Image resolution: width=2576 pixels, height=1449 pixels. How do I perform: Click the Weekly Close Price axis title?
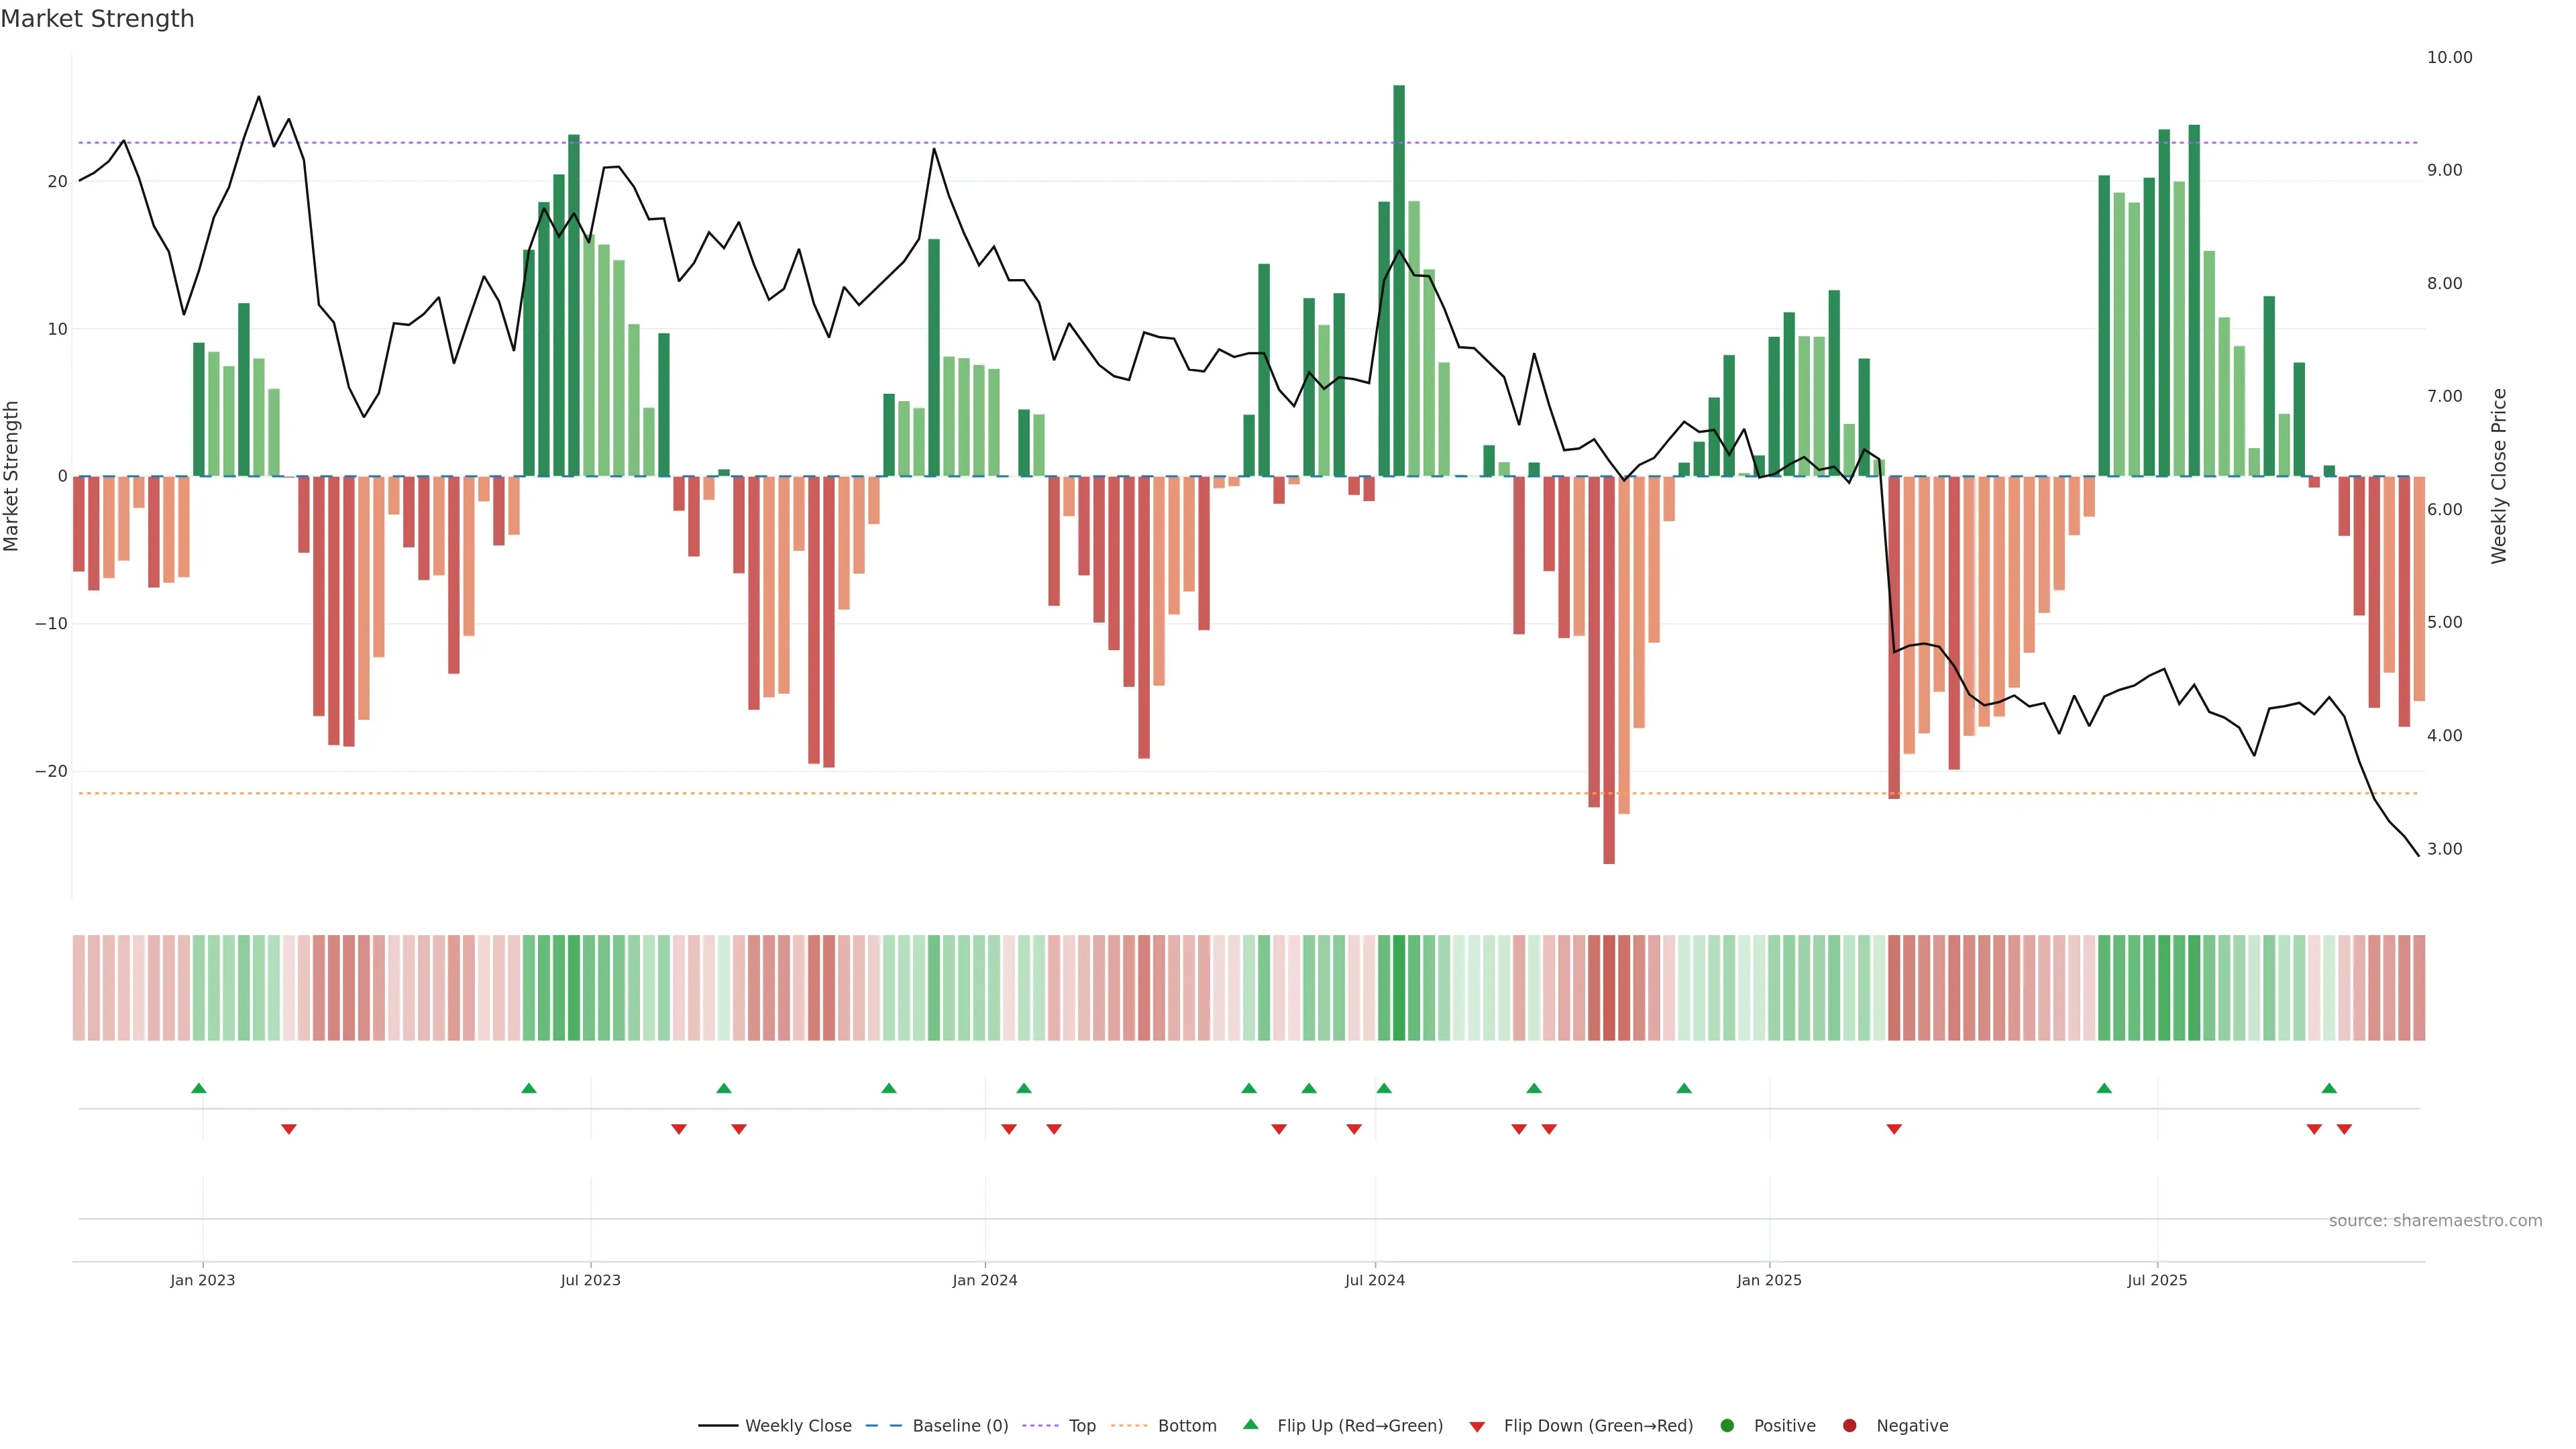click(2499, 476)
